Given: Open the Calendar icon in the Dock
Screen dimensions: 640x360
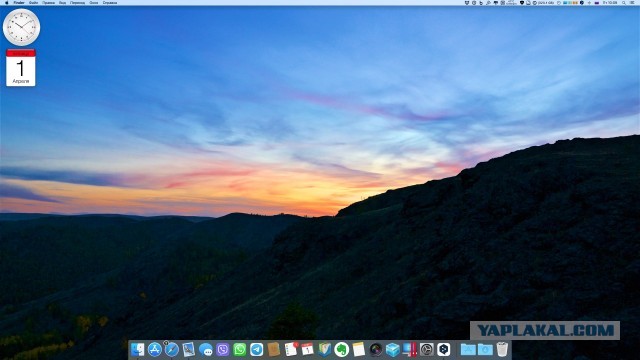Looking at the screenshot, I should 307,349.
